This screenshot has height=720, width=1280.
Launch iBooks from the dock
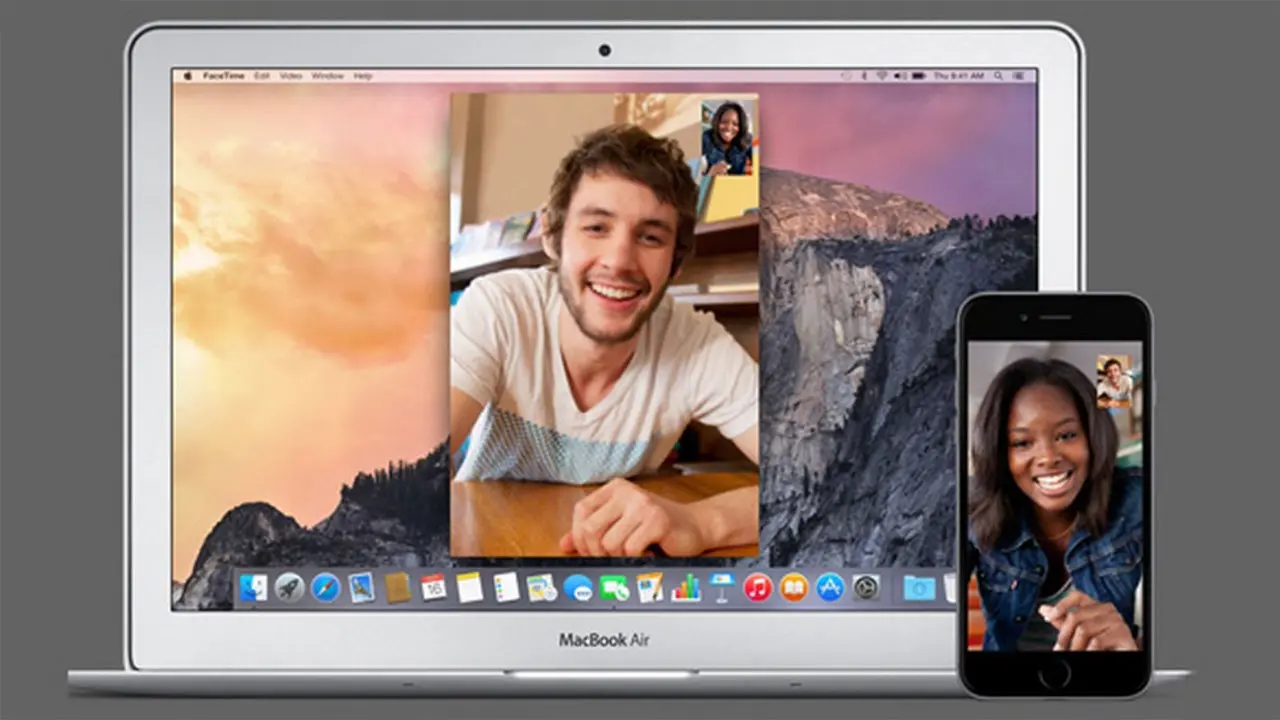794,587
